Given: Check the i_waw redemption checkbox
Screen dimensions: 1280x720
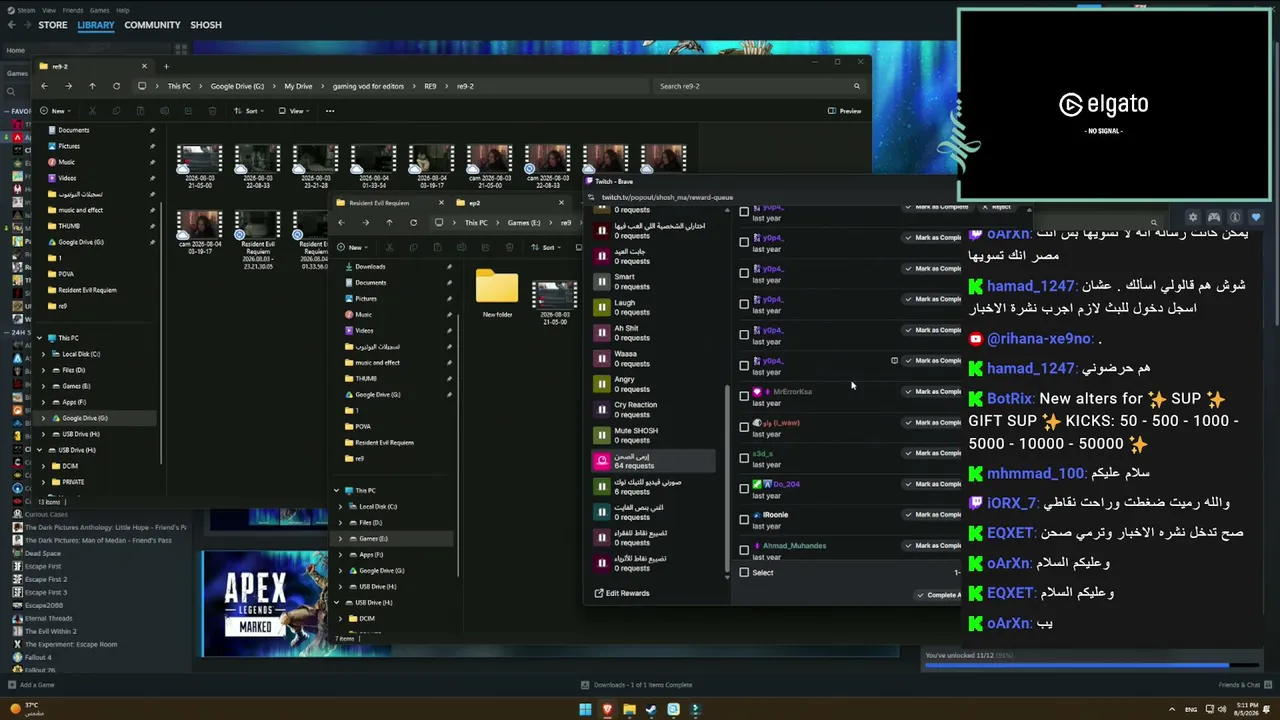Looking at the screenshot, I should pos(744,427).
